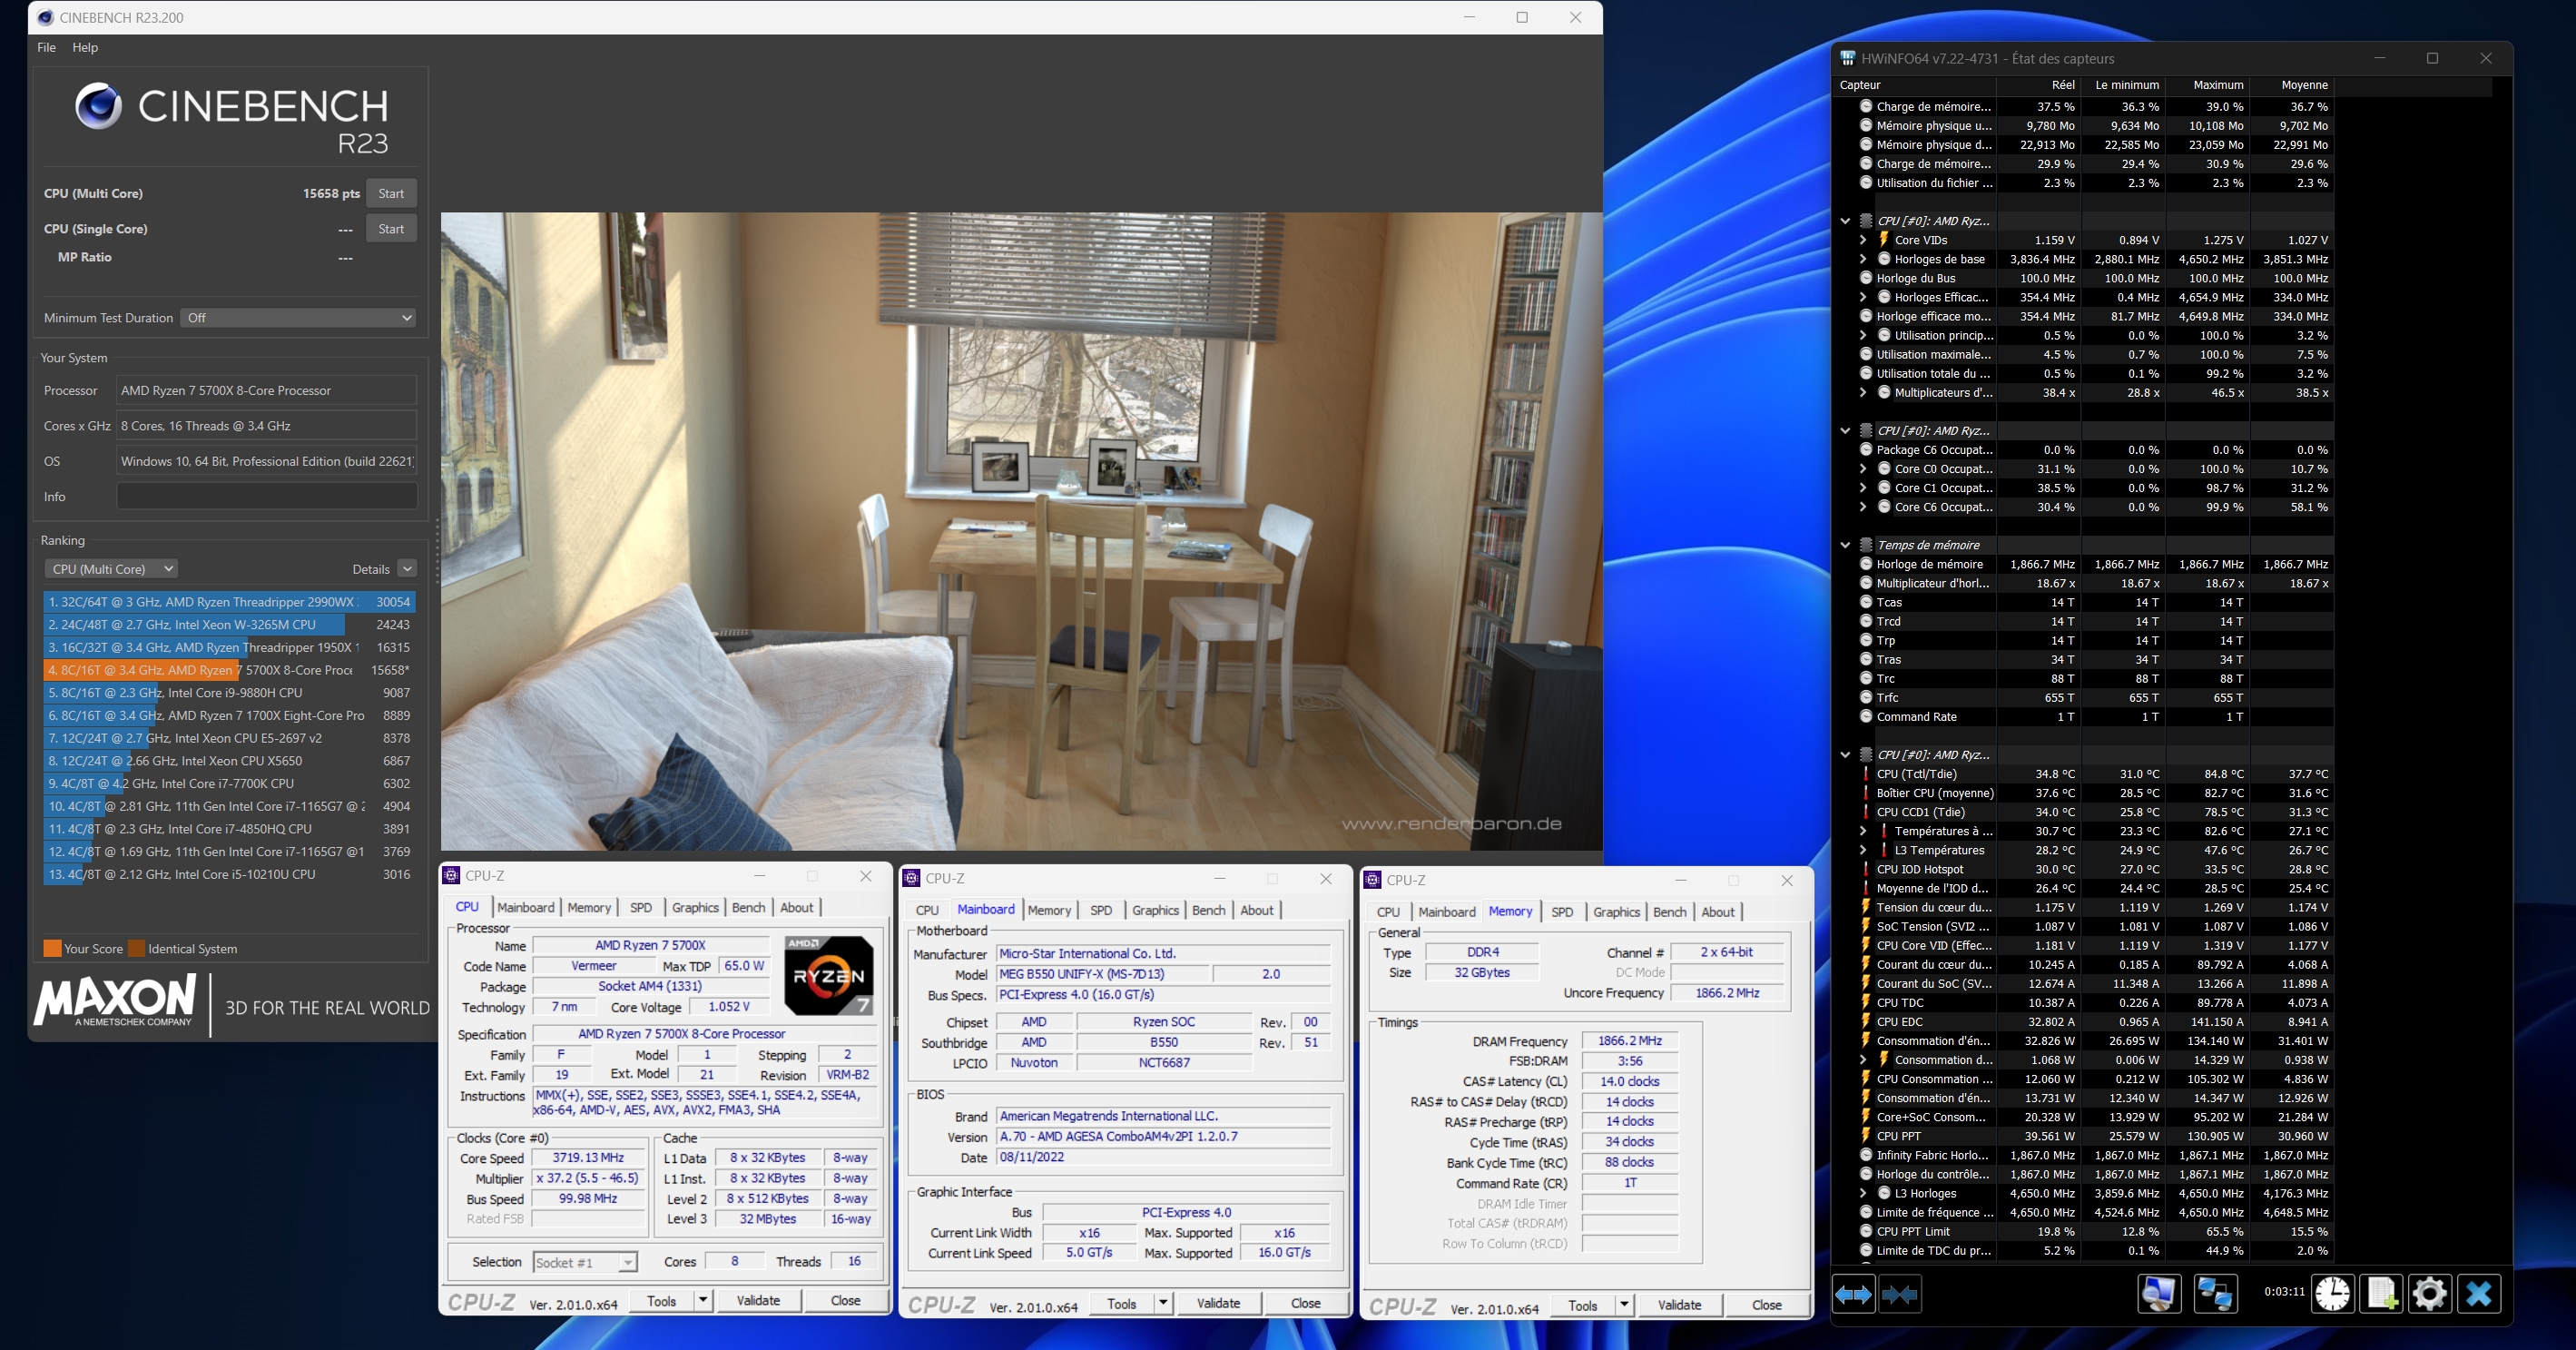Click the Info text field in Cinebench
Image resolution: width=2576 pixels, height=1350 pixels.
266,497
